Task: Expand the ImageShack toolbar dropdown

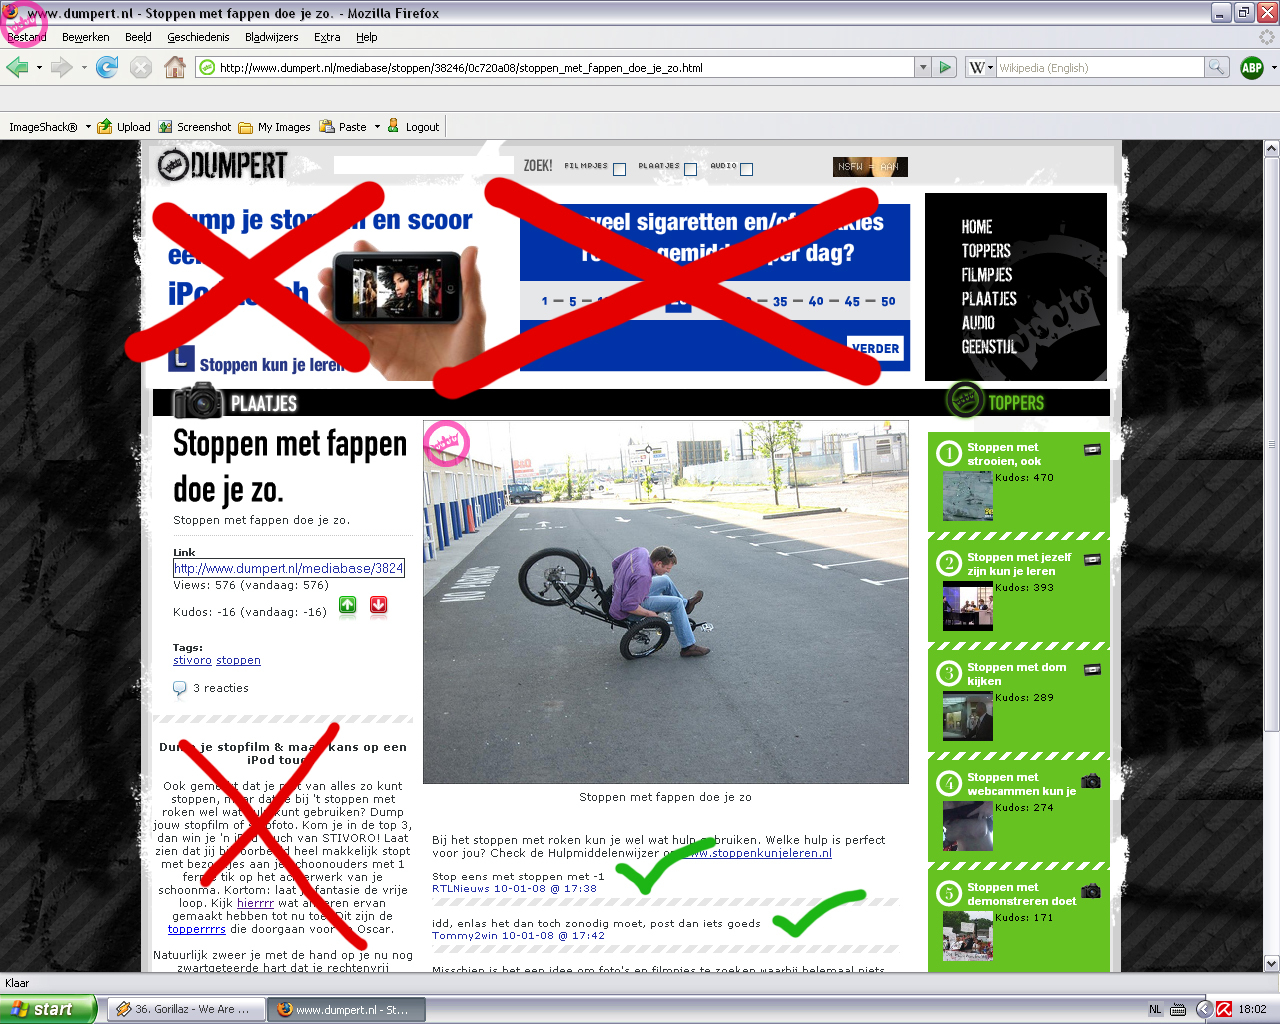Action: coord(88,127)
